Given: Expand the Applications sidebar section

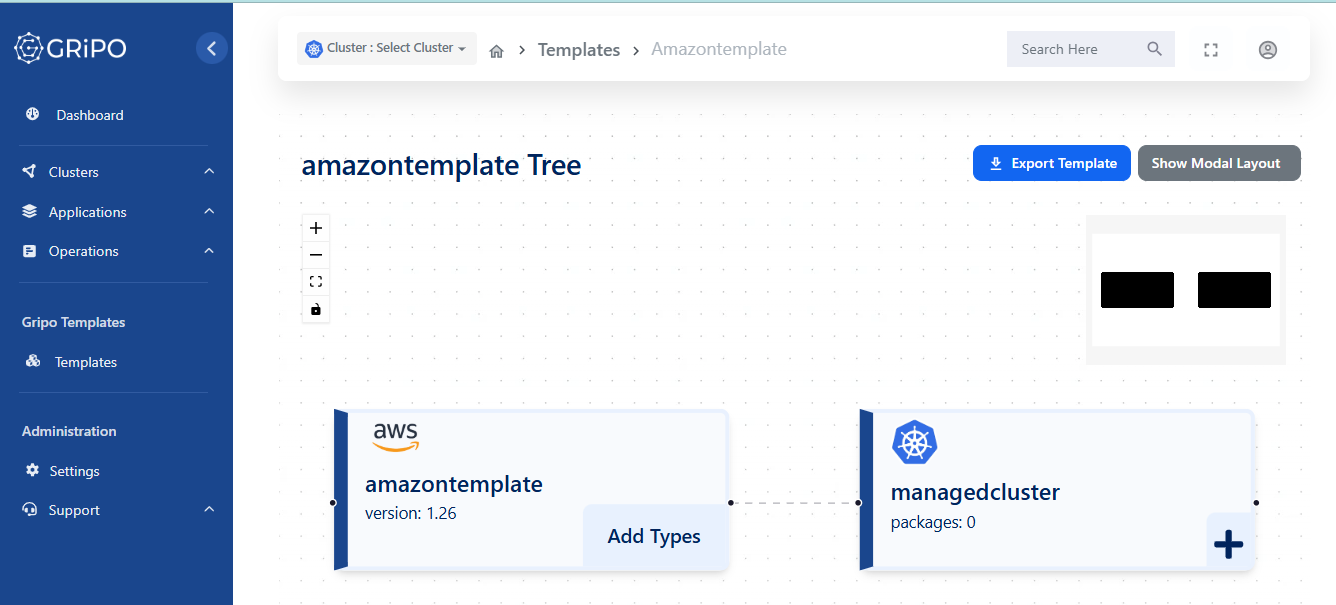Looking at the screenshot, I should pos(116,212).
